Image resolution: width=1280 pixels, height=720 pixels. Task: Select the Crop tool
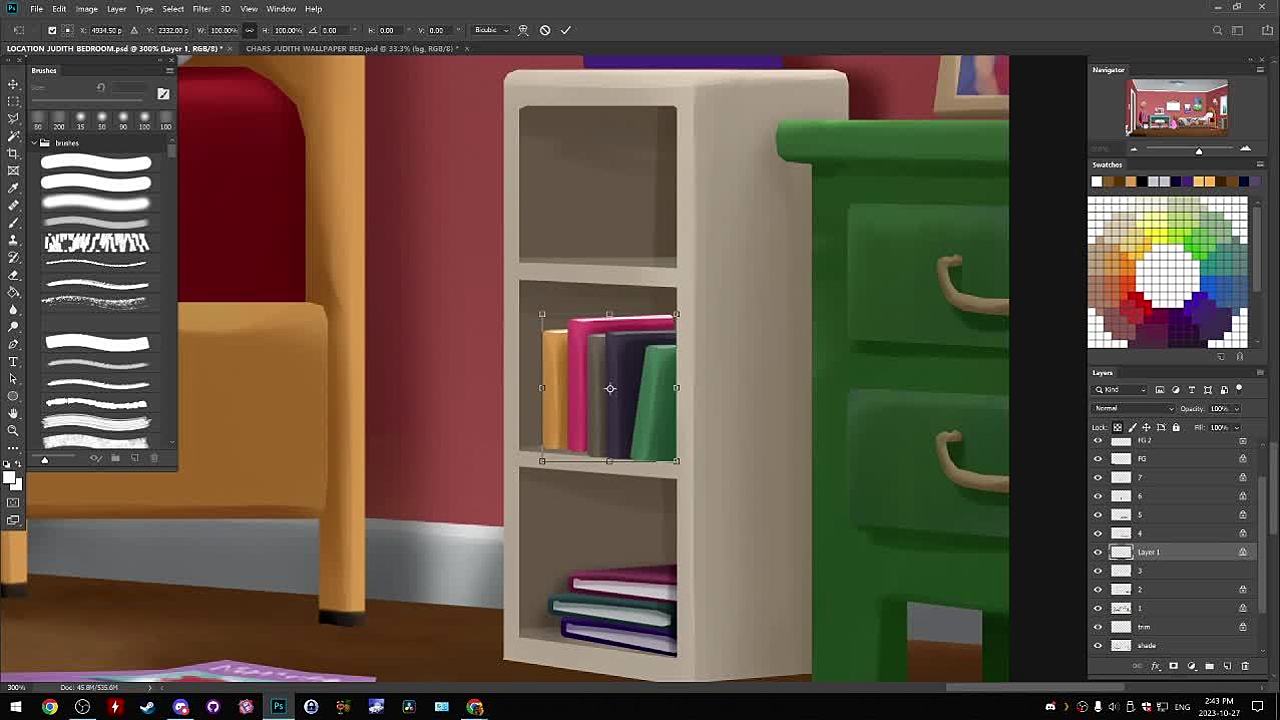click(13, 153)
